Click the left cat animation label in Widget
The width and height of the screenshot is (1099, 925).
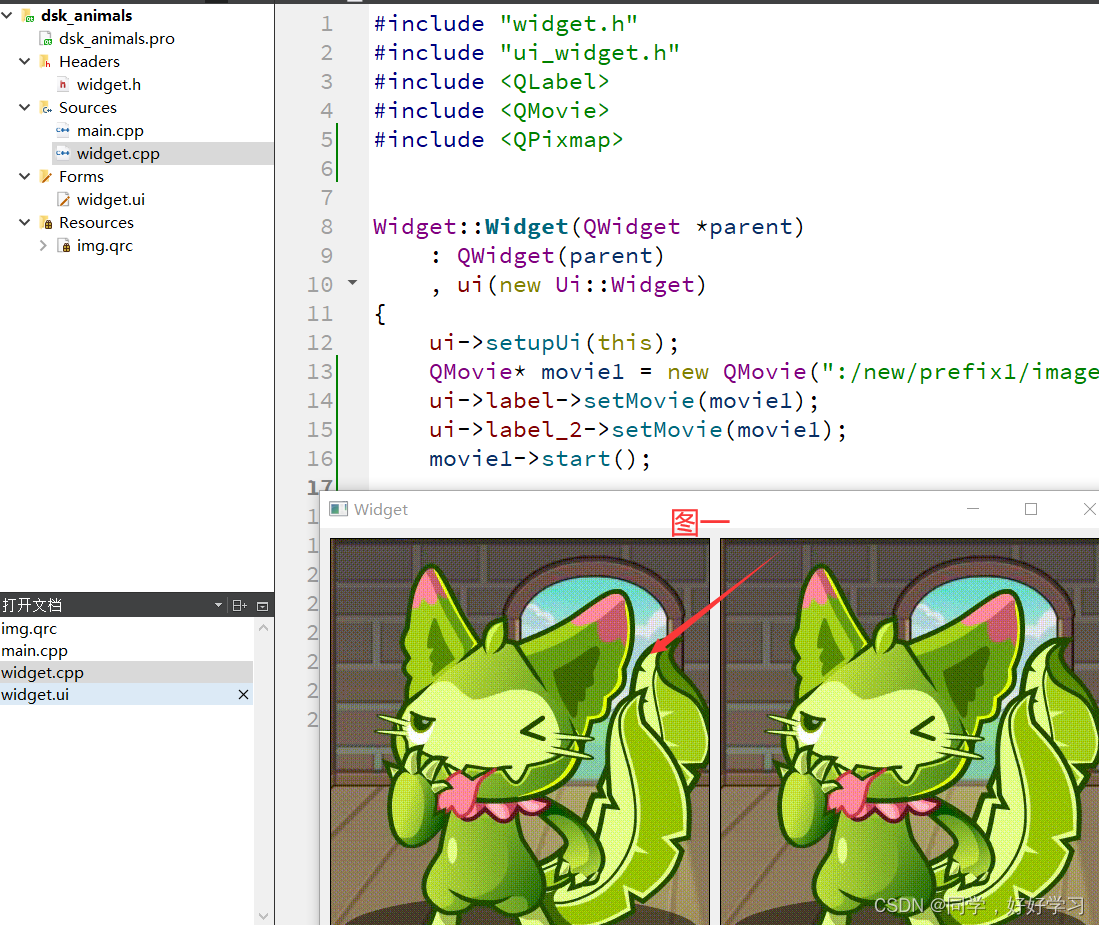pos(520,732)
